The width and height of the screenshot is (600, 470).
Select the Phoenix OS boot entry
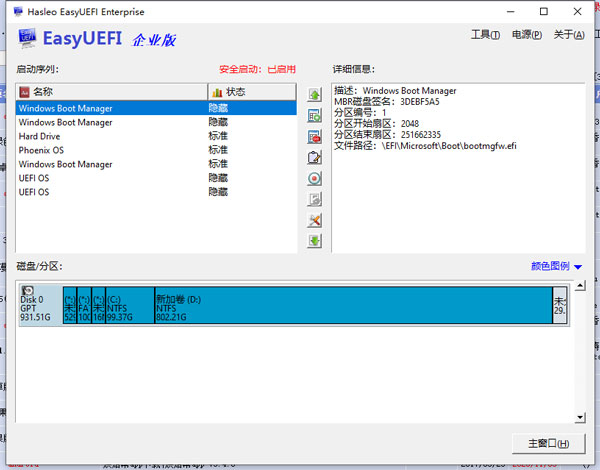156,150
